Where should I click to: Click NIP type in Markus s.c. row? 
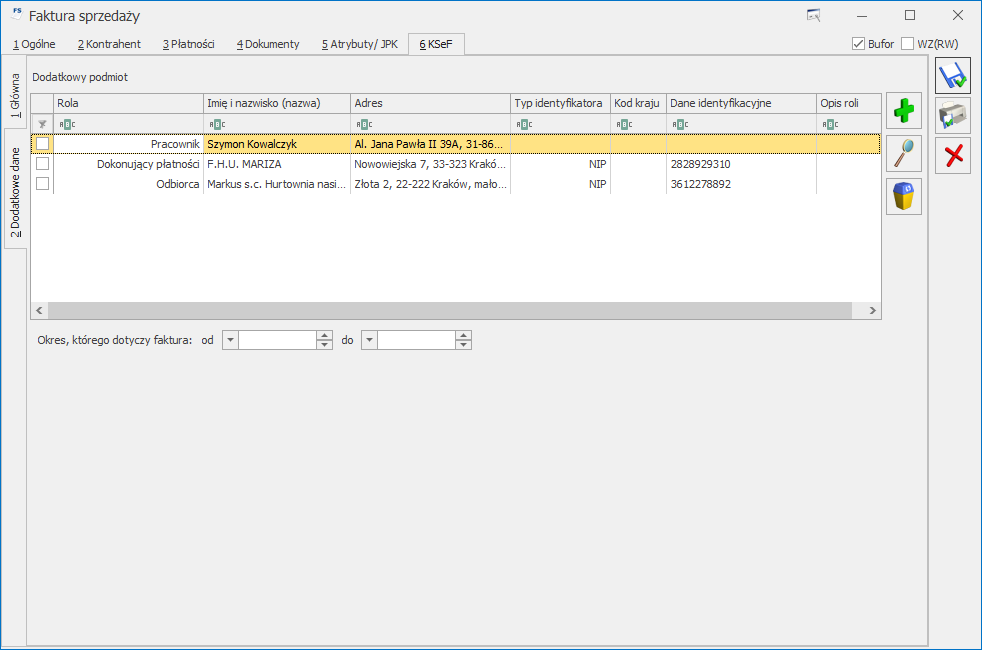[x=561, y=184]
